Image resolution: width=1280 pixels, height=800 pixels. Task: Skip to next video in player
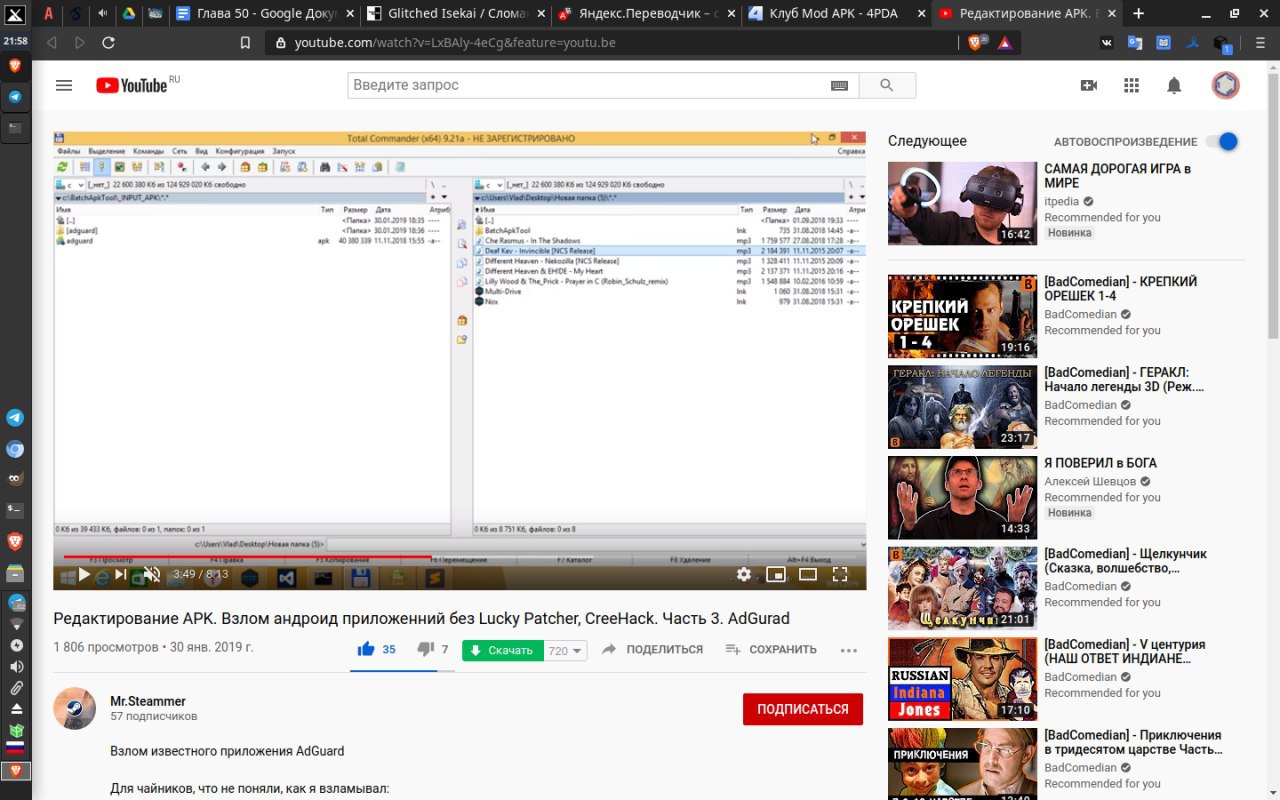pyautogui.click(x=120, y=575)
